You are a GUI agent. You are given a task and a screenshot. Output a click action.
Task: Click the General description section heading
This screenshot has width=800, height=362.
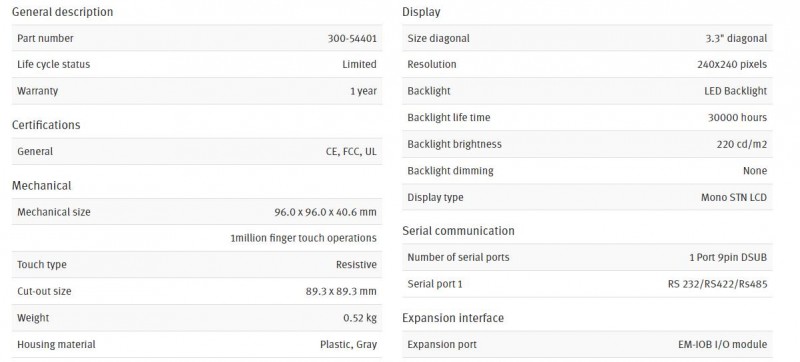62,12
